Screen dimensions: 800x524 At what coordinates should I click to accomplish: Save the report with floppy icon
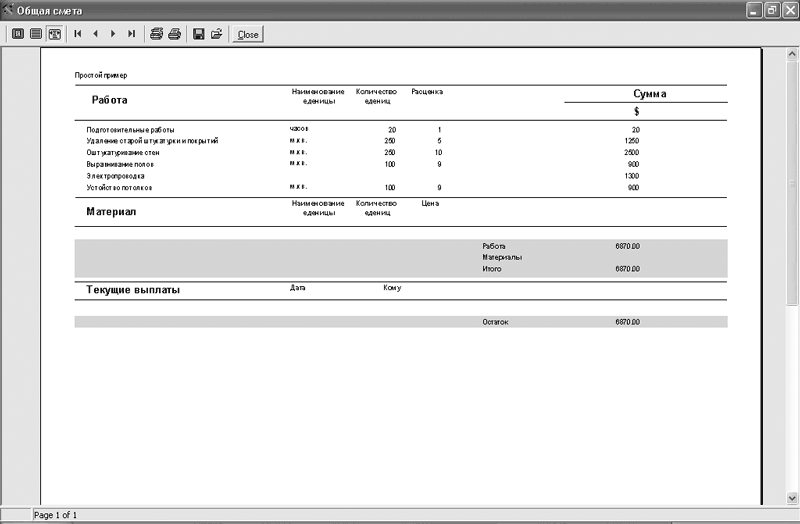199,34
